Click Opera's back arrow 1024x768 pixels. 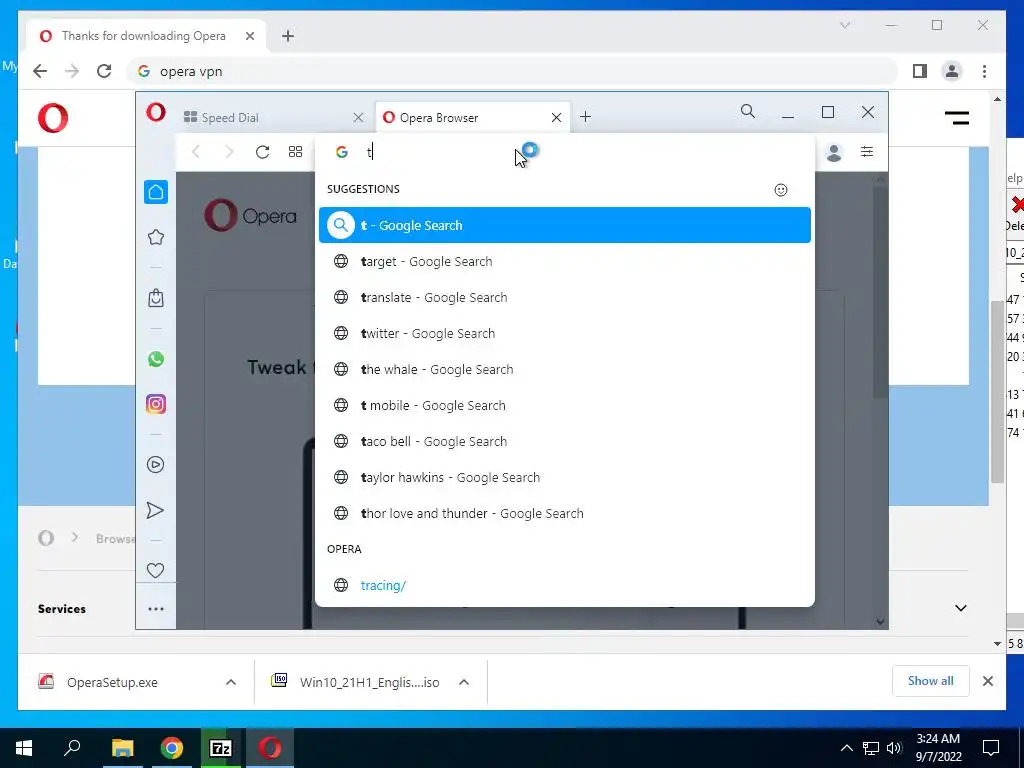196,152
